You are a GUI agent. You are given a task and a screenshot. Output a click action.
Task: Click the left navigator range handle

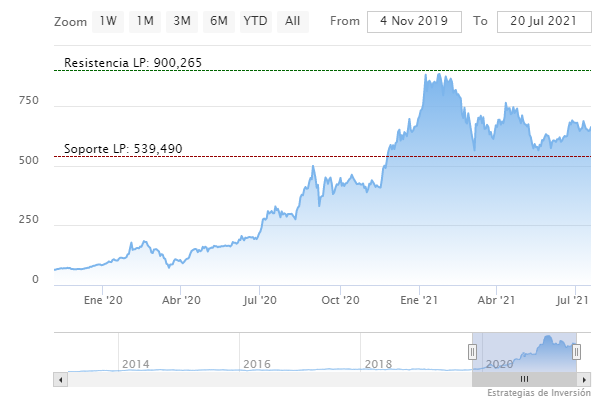tap(473, 351)
